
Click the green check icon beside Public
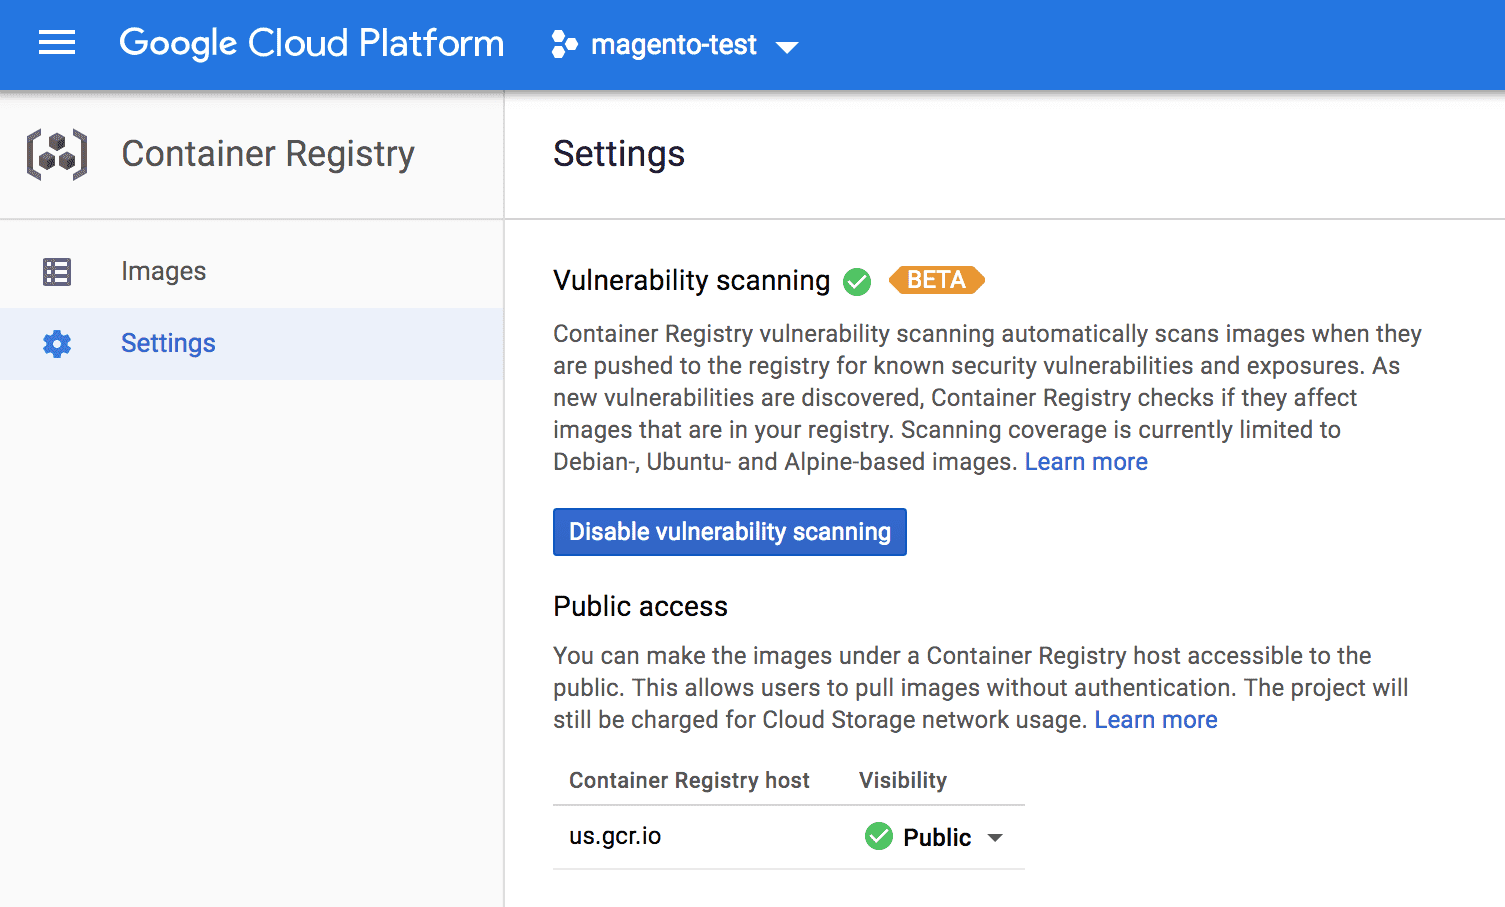coord(879,836)
